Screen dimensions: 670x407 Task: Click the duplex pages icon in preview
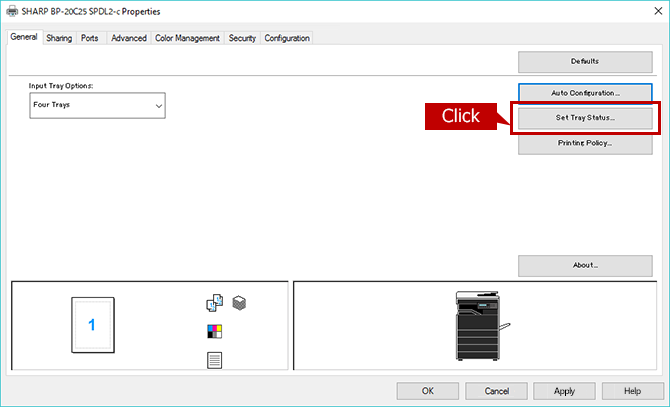point(215,303)
